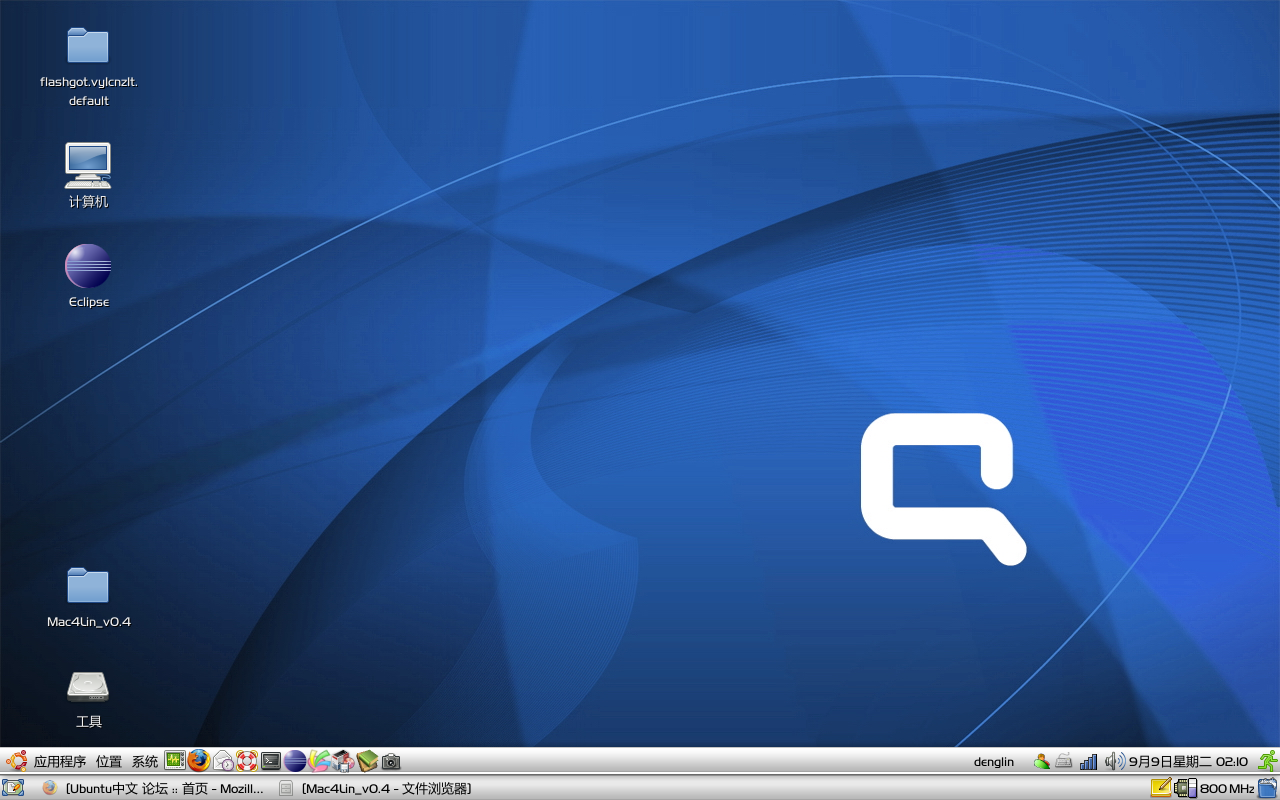The width and height of the screenshot is (1280, 800).
Task: Open the help lifebuoy launcher
Action: tap(247, 761)
